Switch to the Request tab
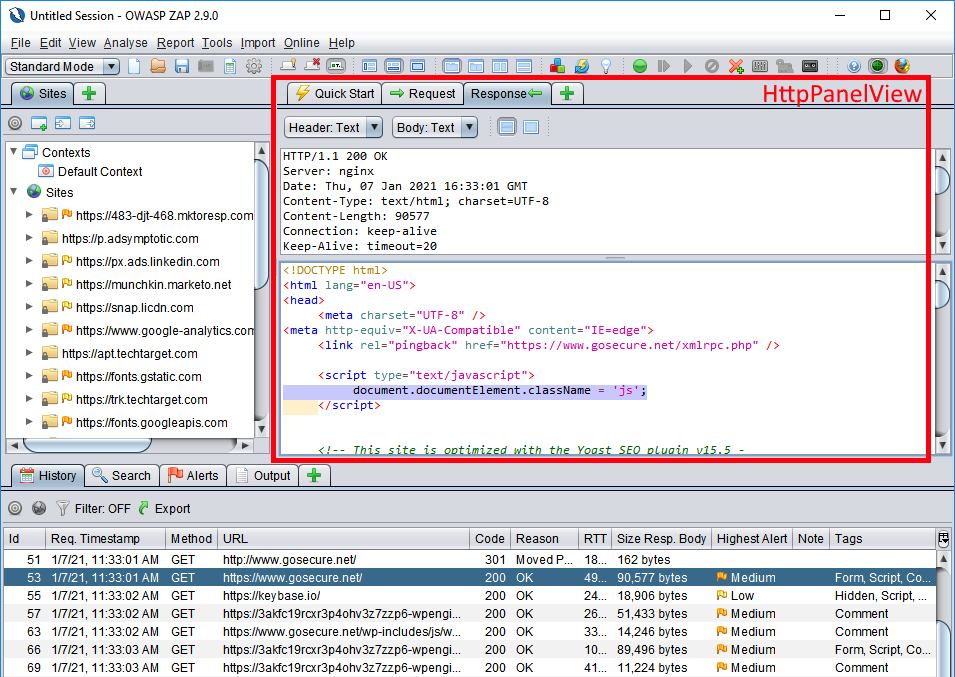The image size is (955, 677). click(x=423, y=94)
